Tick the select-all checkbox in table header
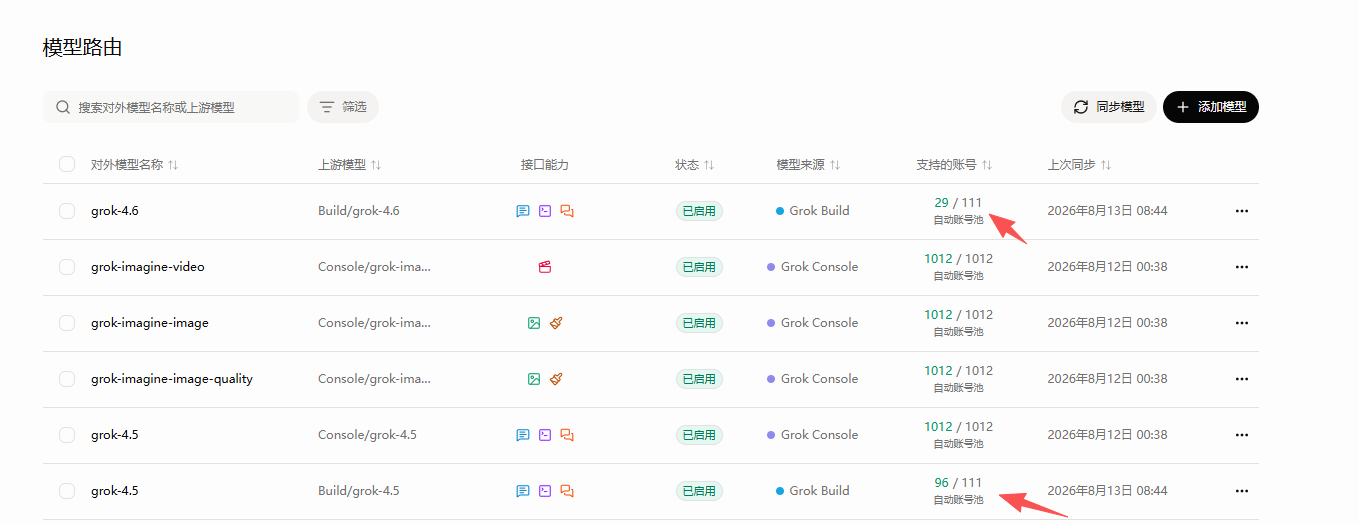Screen dimensions: 1359x523 (x=67, y=164)
